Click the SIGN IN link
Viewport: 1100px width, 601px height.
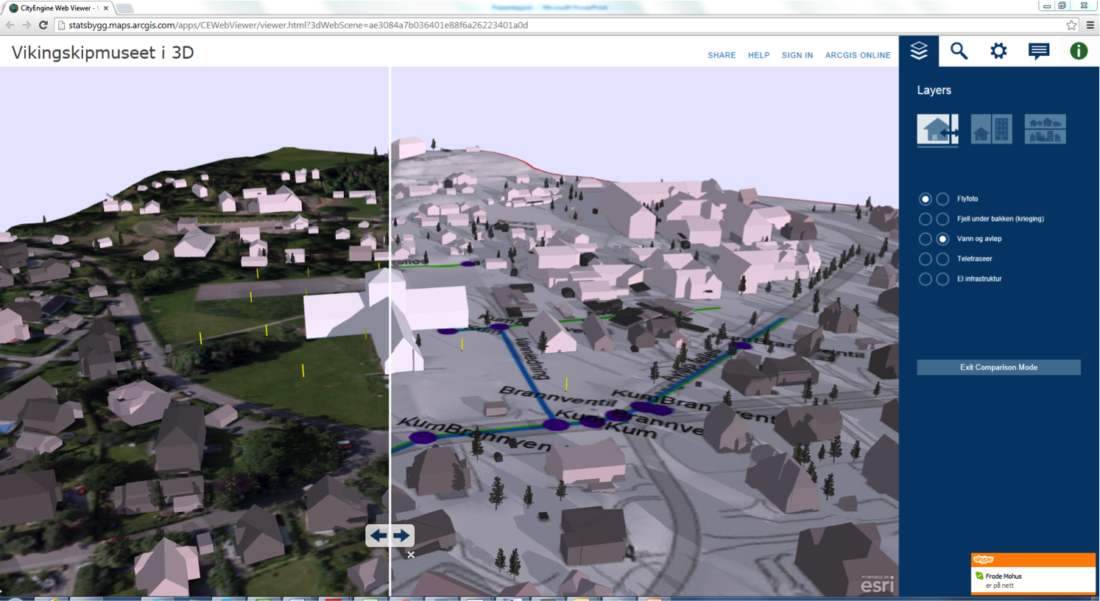[x=797, y=55]
